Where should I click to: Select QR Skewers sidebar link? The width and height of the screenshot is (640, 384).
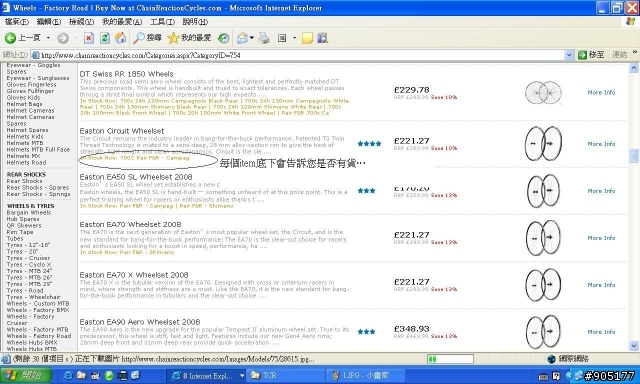click(24, 225)
